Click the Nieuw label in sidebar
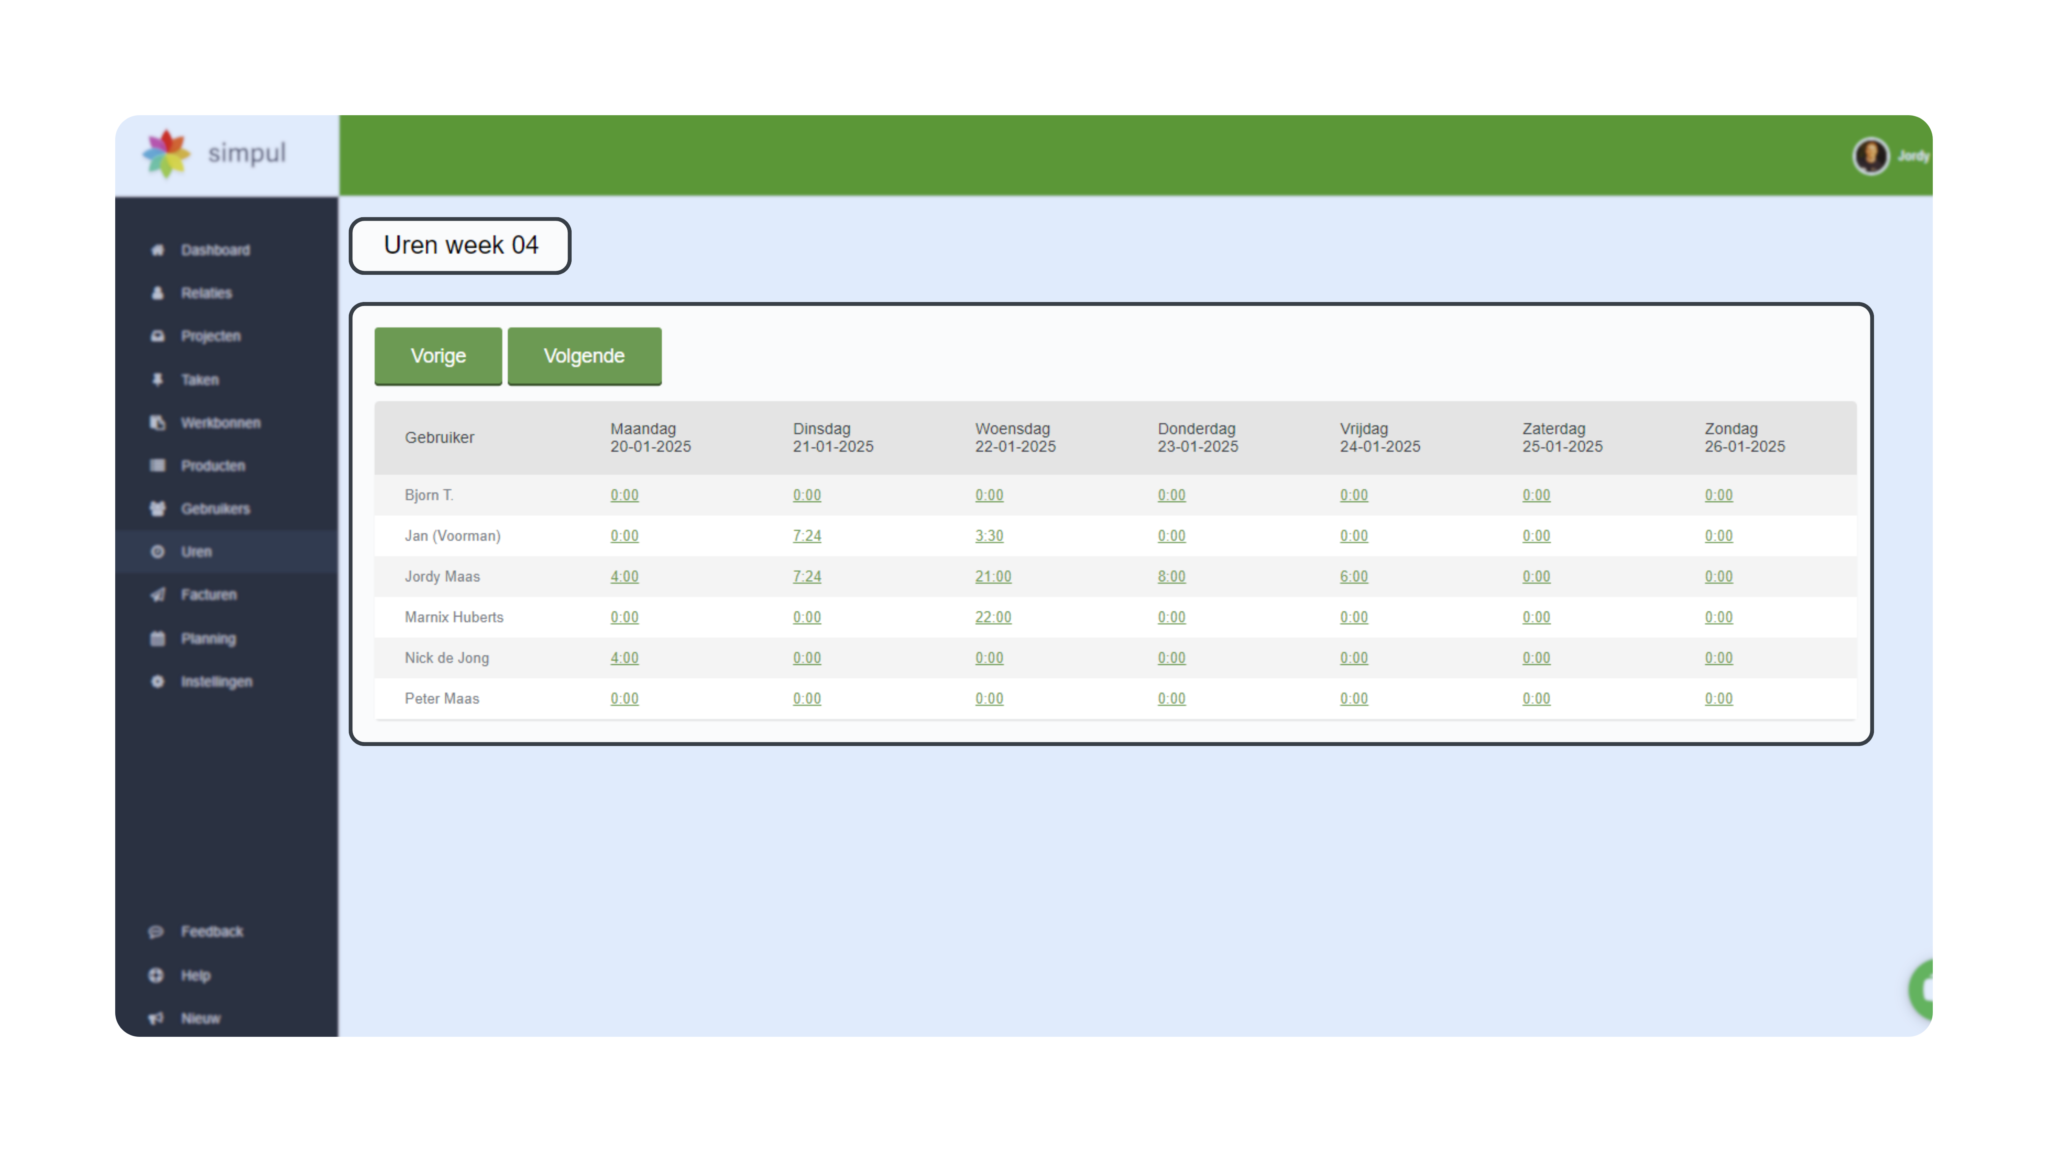Screen dimensions: 2048x1152 [x=200, y=1019]
